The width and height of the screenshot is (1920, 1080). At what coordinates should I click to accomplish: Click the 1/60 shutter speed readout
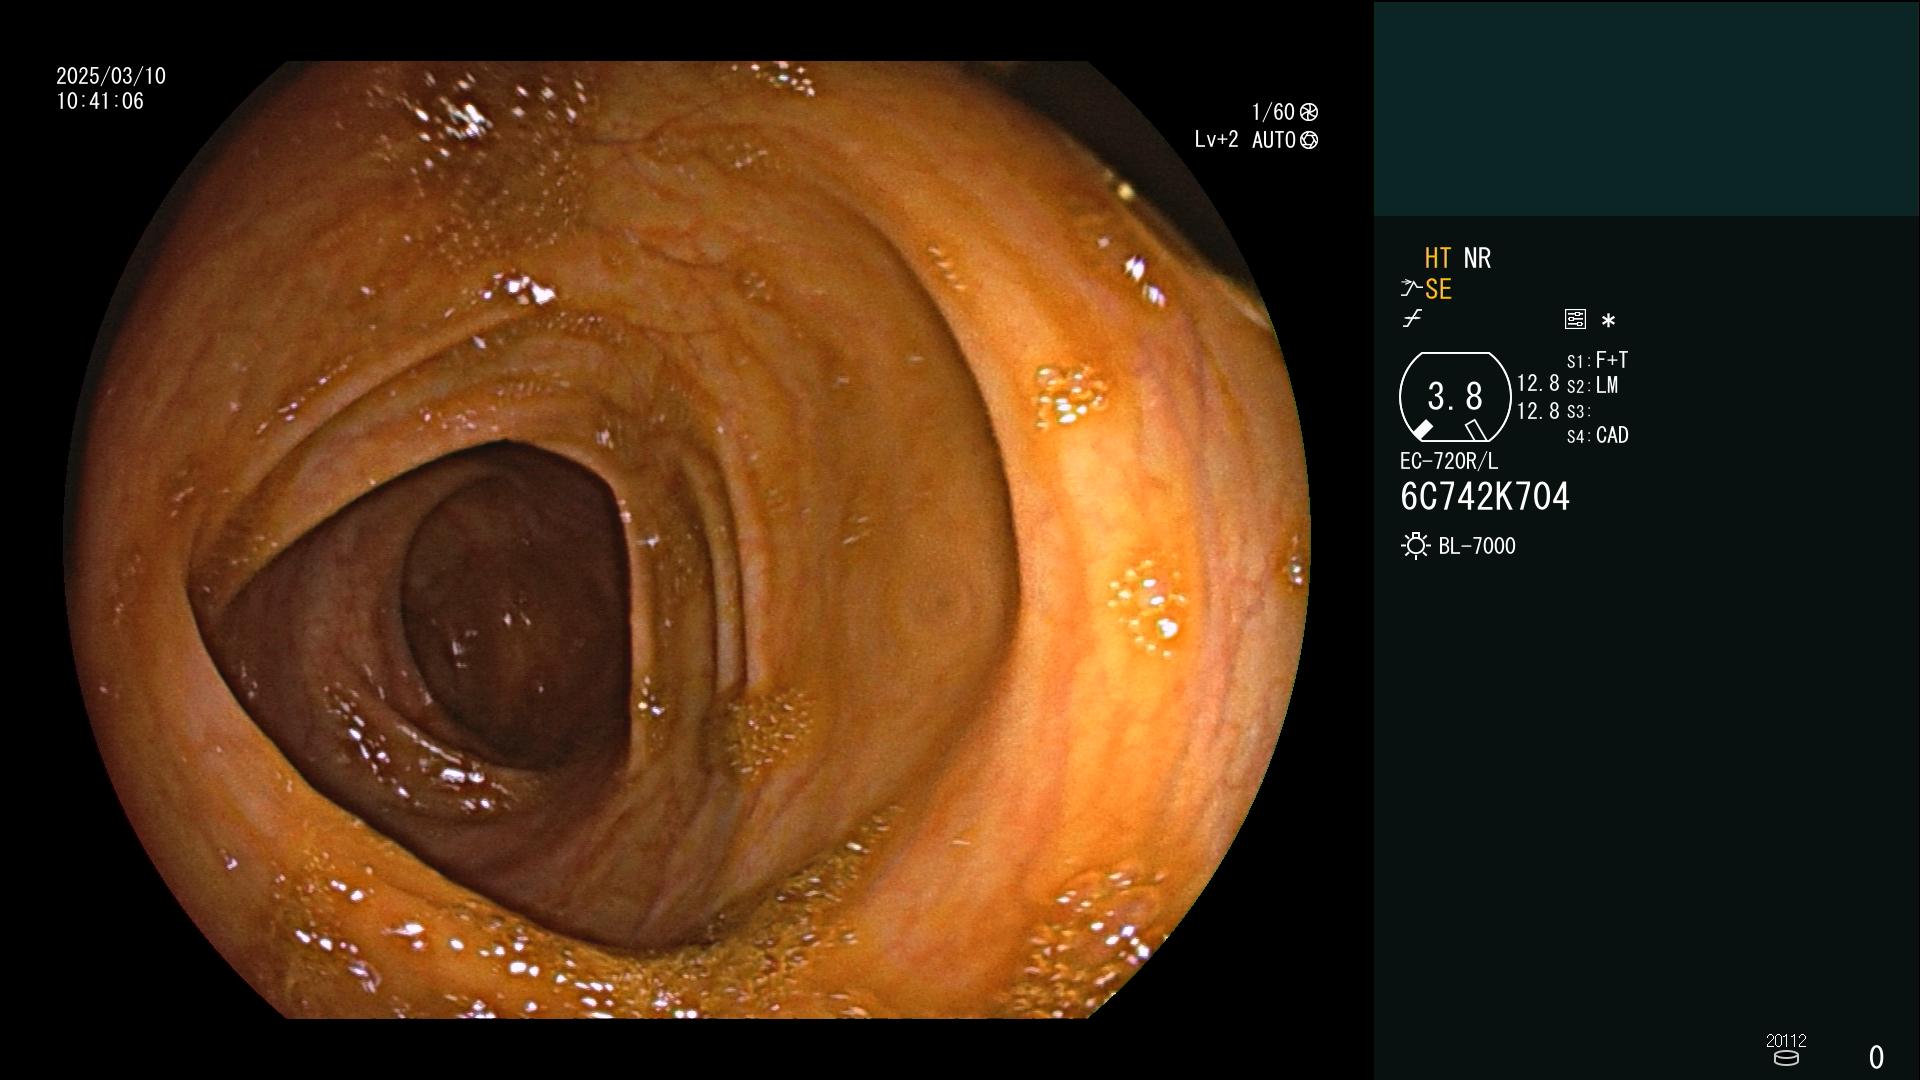click(1273, 112)
